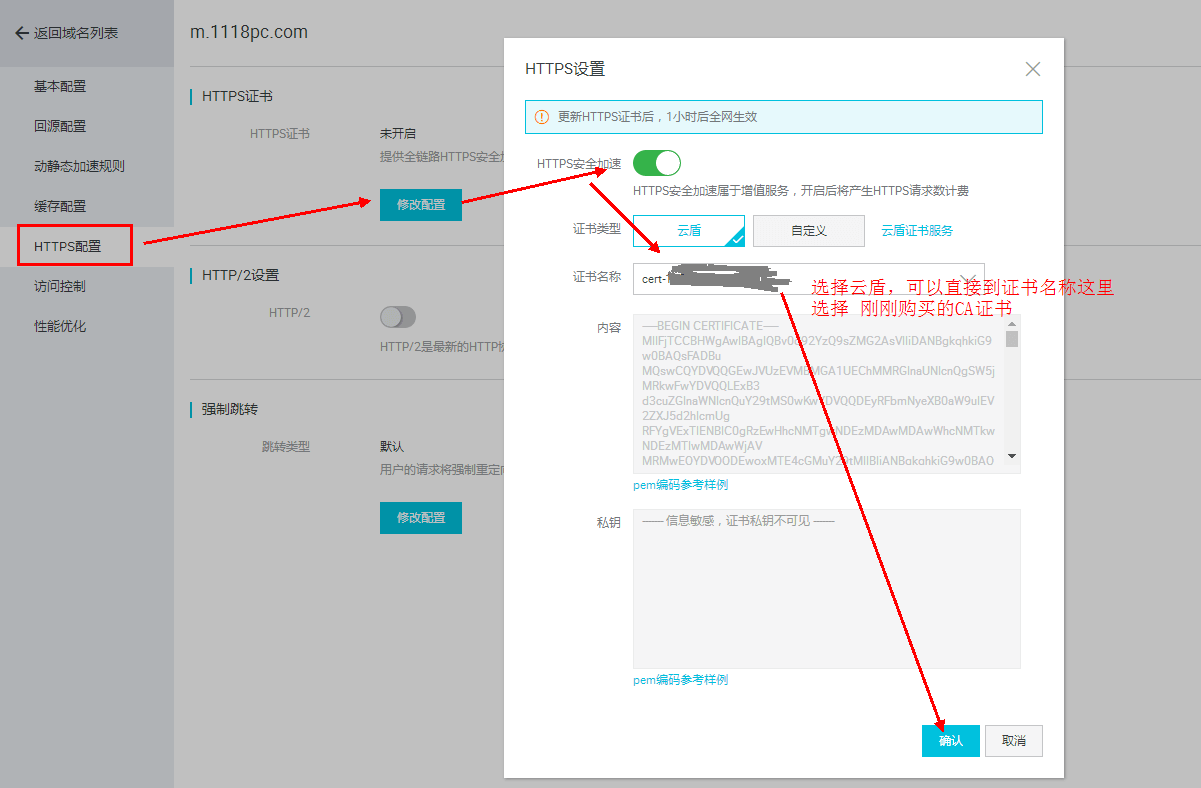Open 回源配置 in sidebar

[x=60, y=126]
